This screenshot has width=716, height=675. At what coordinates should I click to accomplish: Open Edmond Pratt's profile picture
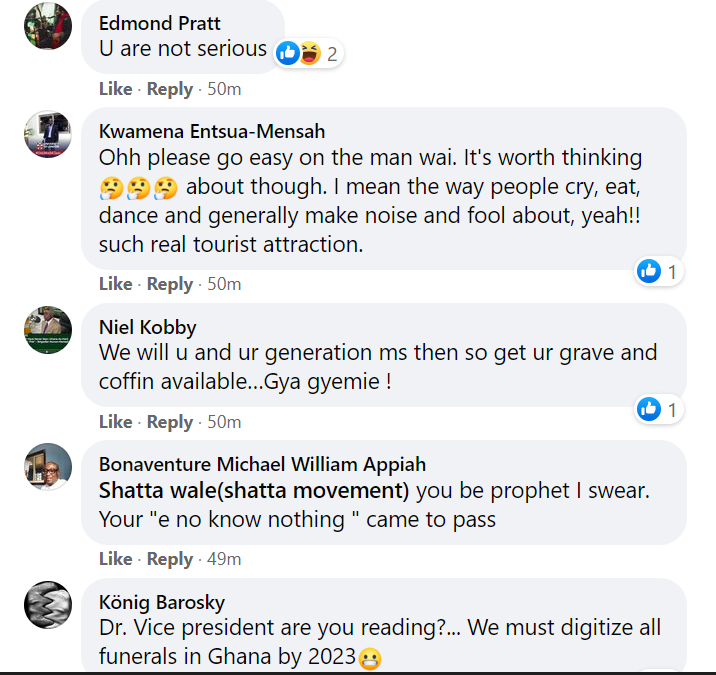pyautogui.click(x=47, y=26)
